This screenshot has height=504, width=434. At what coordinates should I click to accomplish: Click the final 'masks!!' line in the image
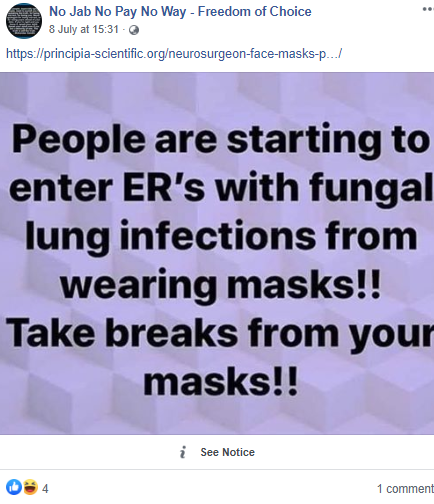click(x=220, y=381)
